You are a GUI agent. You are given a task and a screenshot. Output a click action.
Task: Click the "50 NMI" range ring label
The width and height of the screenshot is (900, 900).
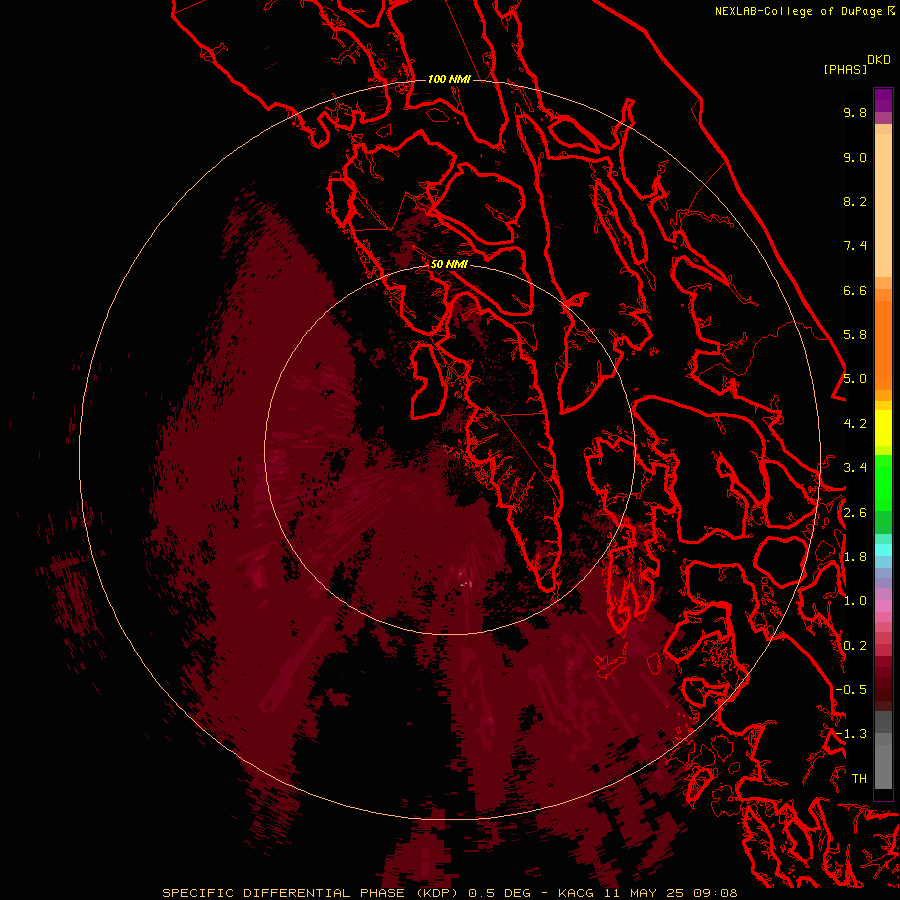[449, 264]
